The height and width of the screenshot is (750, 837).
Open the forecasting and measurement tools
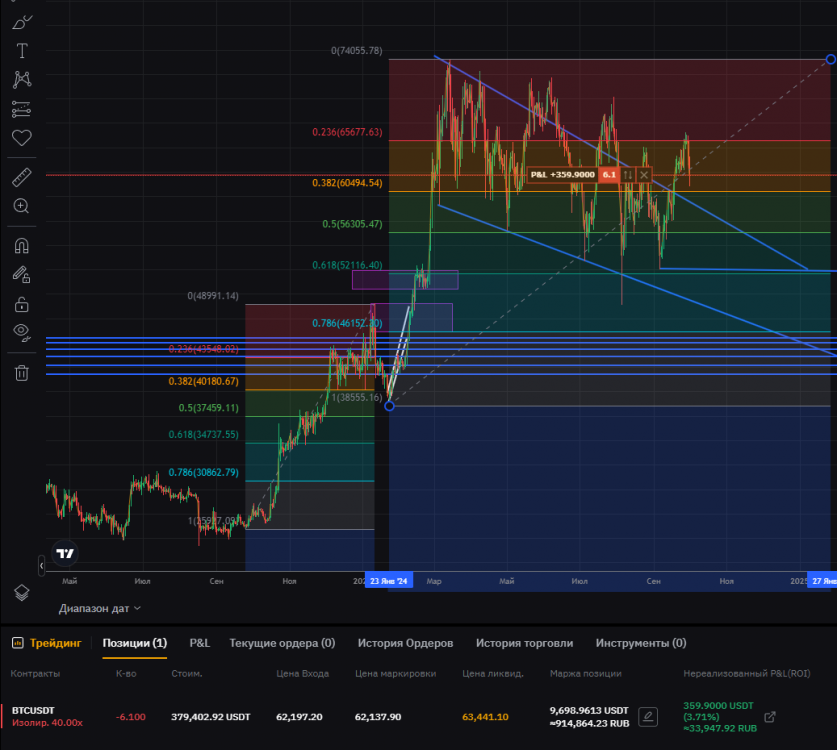[x=21, y=109]
